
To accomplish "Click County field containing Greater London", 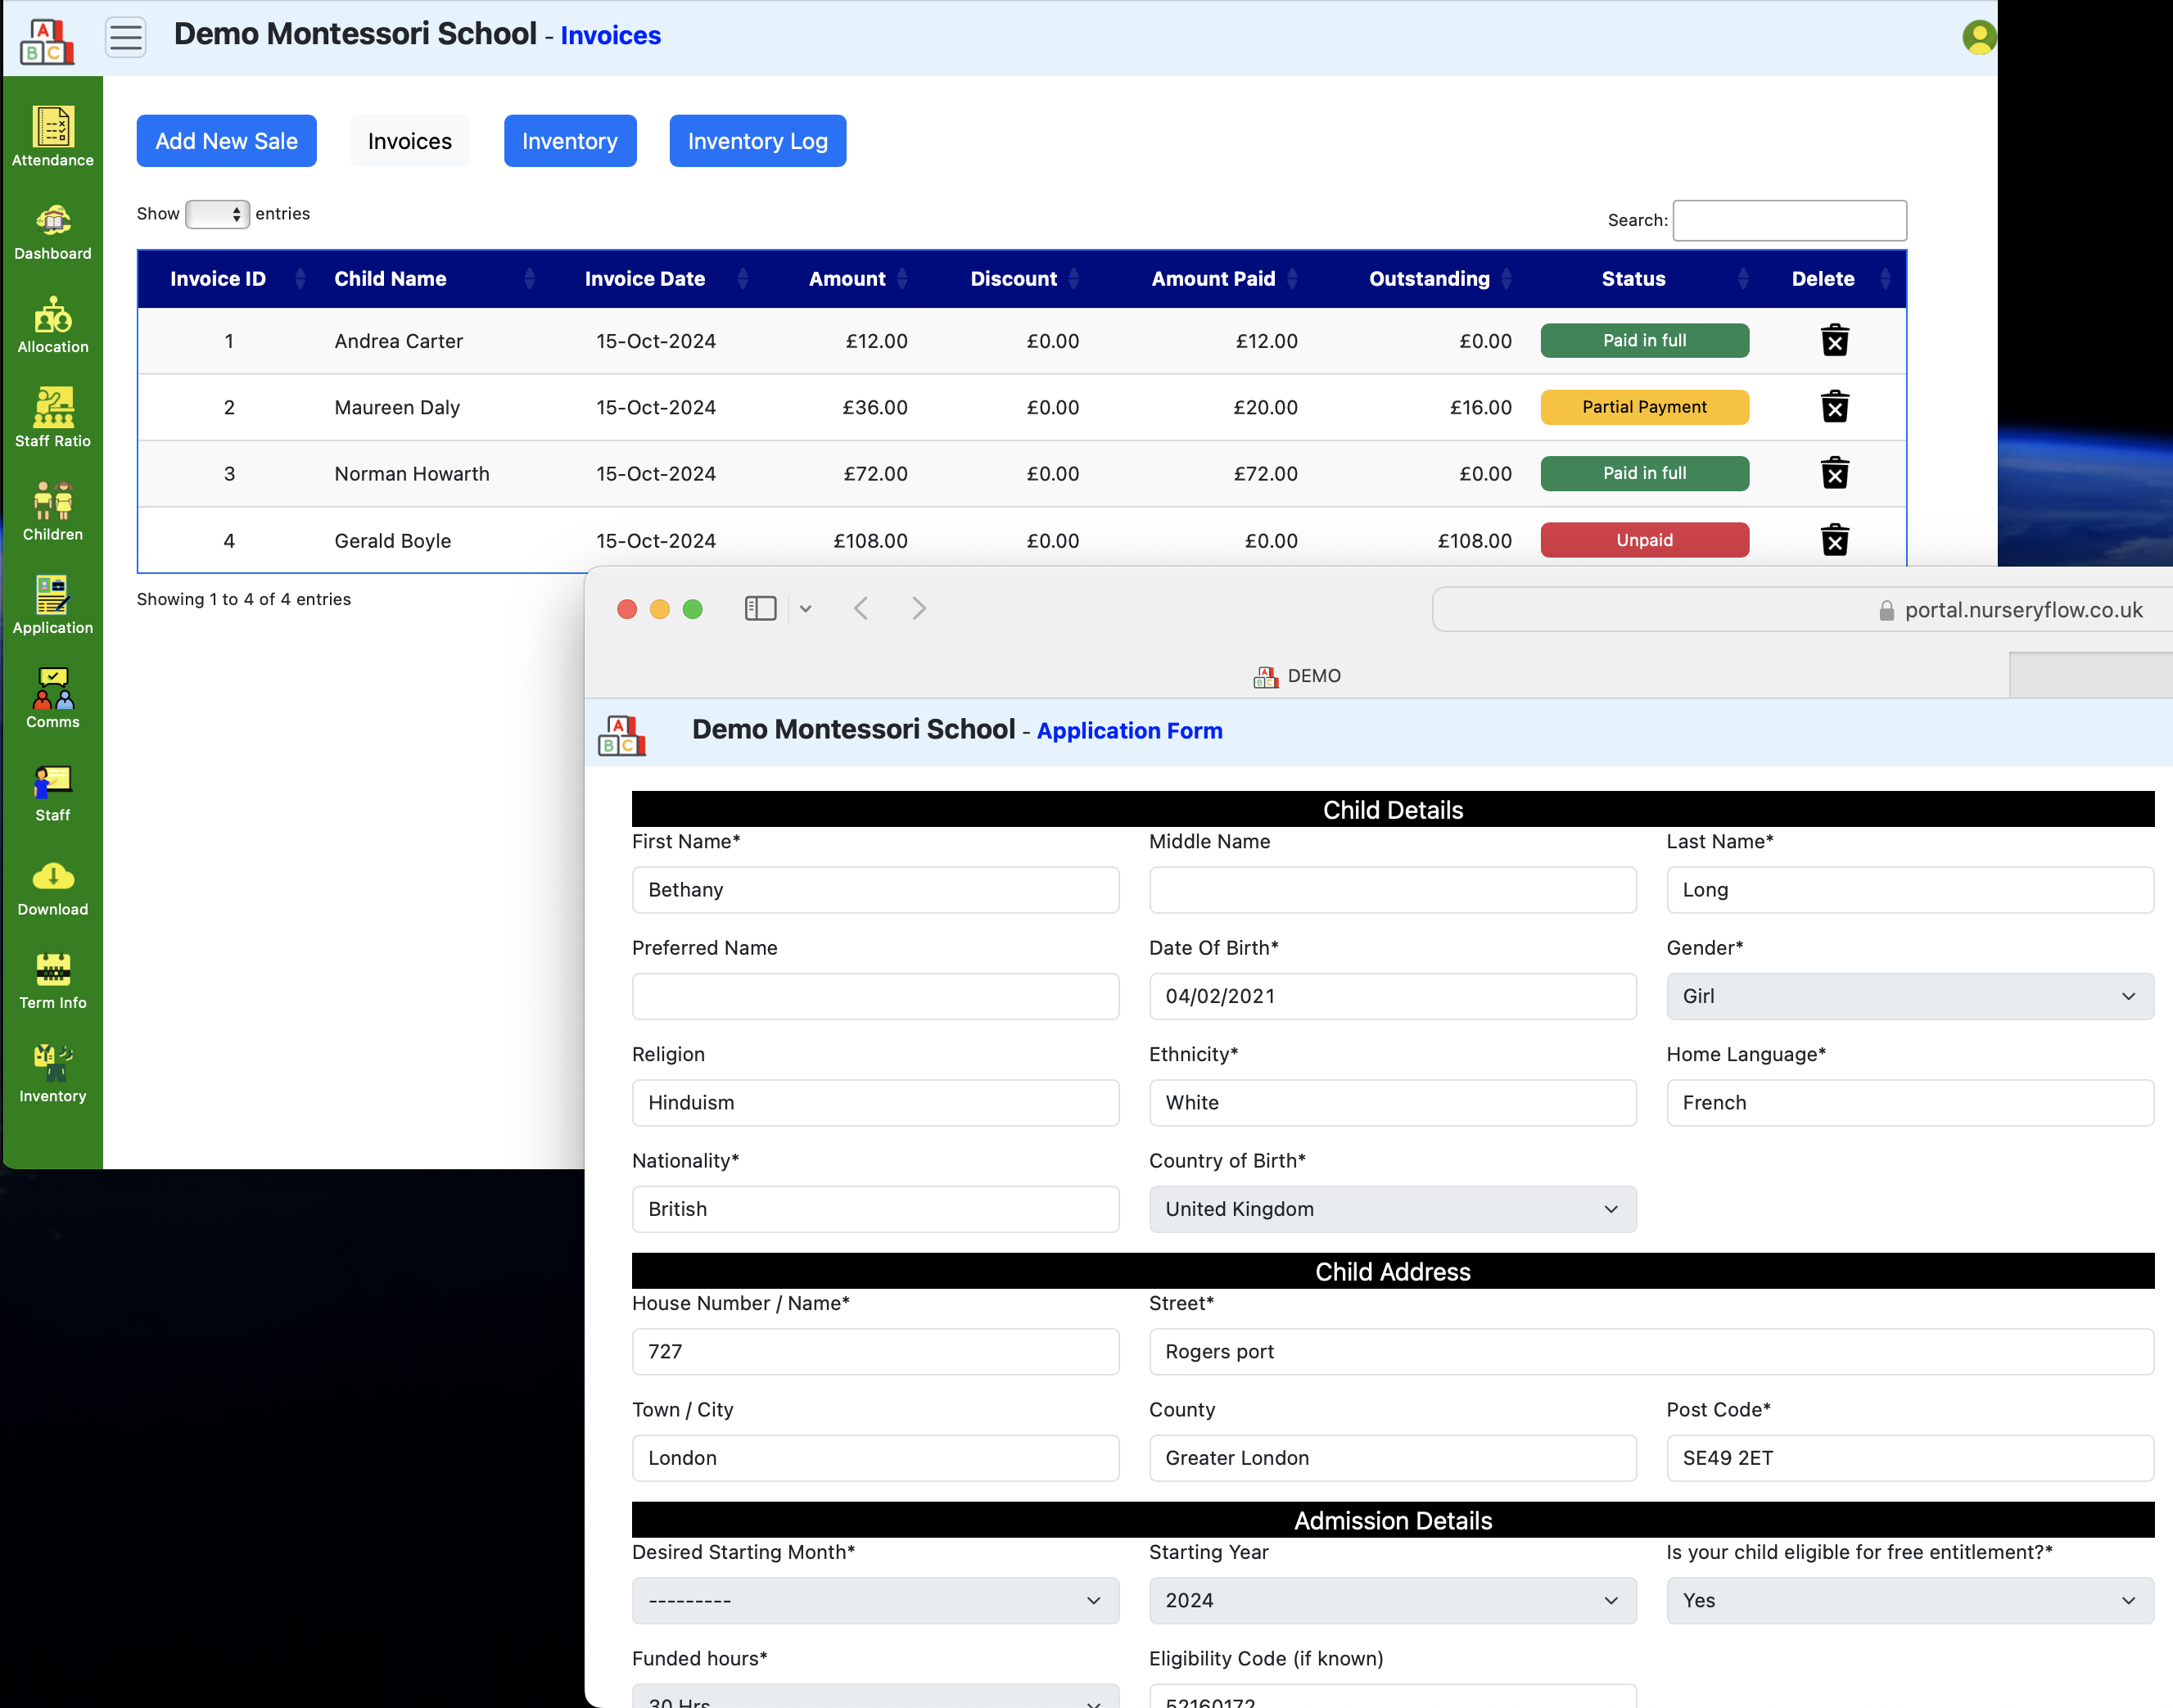I will tap(1392, 1458).
